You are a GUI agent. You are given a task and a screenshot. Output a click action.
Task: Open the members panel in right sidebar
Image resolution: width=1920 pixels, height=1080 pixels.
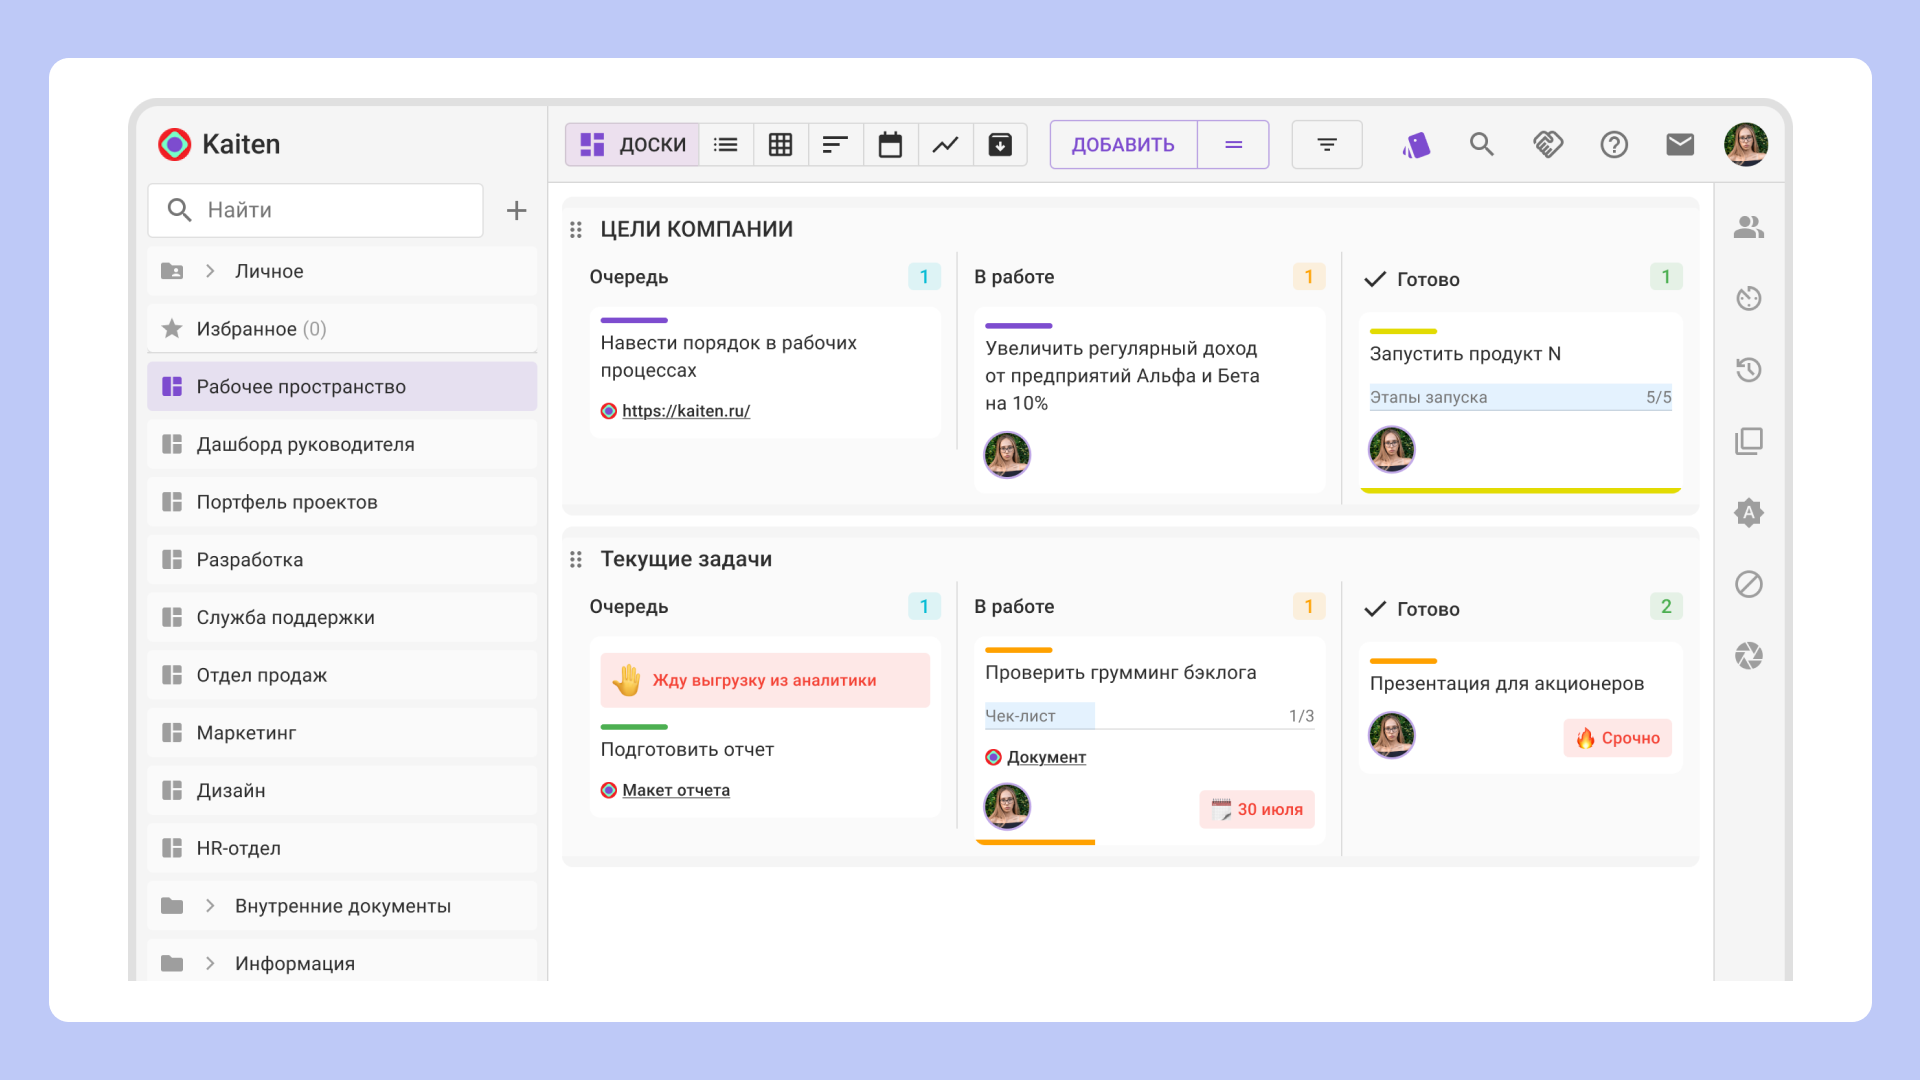coord(1748,228)
